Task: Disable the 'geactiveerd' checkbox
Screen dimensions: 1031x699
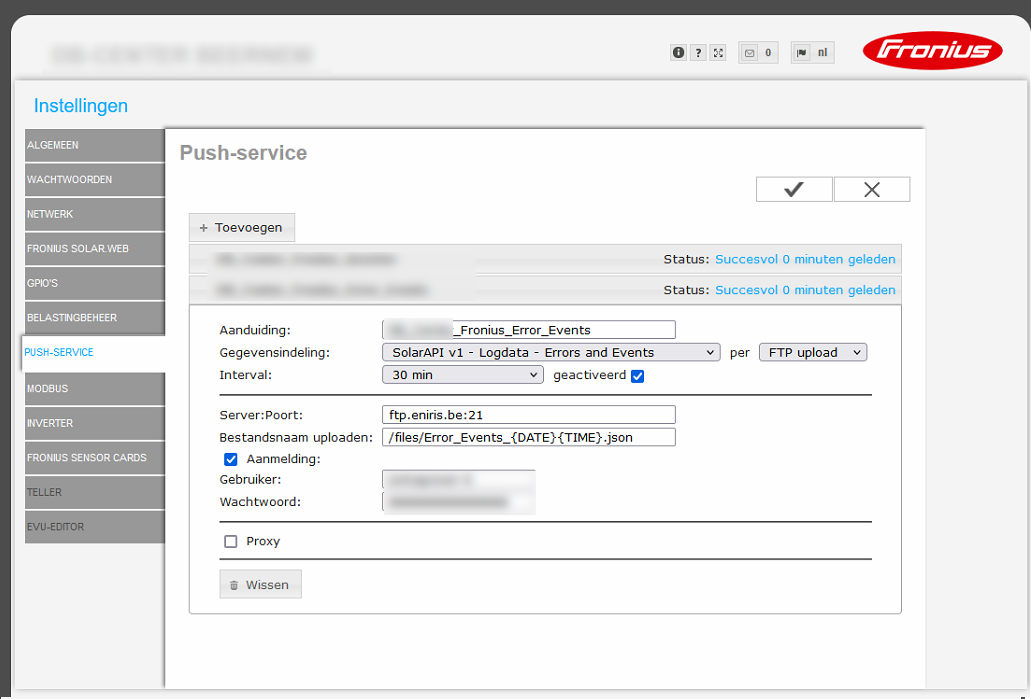Action: [638, 376]
